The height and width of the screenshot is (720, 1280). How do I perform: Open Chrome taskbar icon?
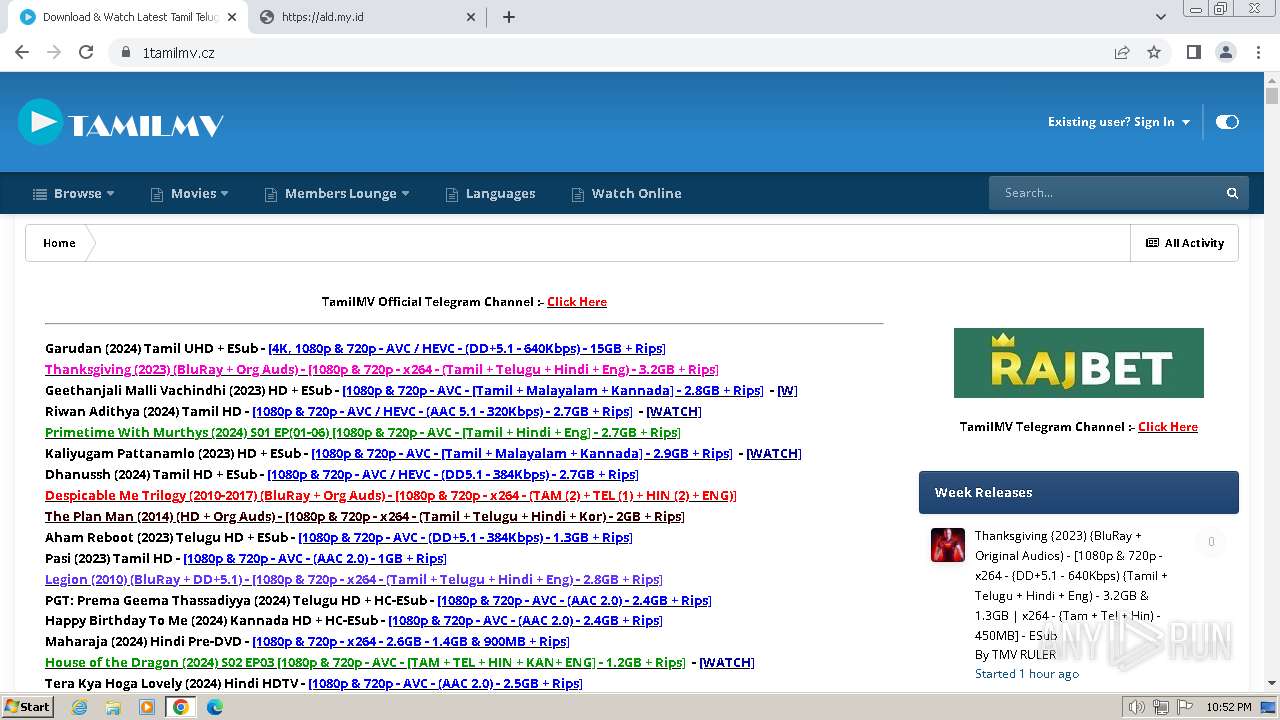tap(181, 707)
